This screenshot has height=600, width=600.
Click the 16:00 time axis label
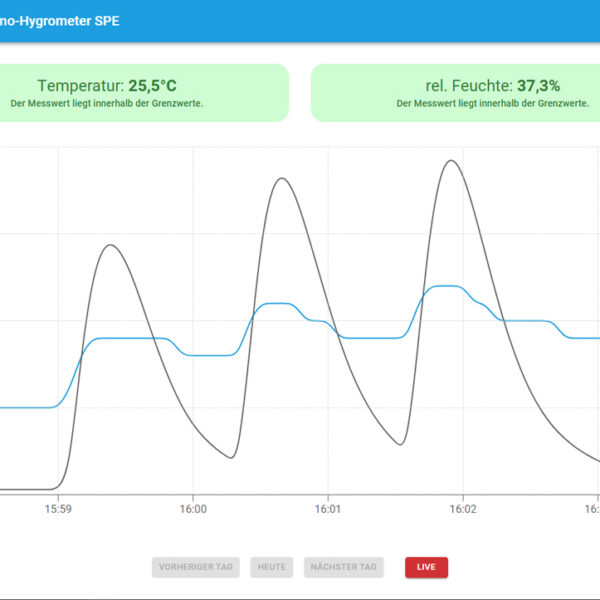pyautogui.click(x=193, y=509)
